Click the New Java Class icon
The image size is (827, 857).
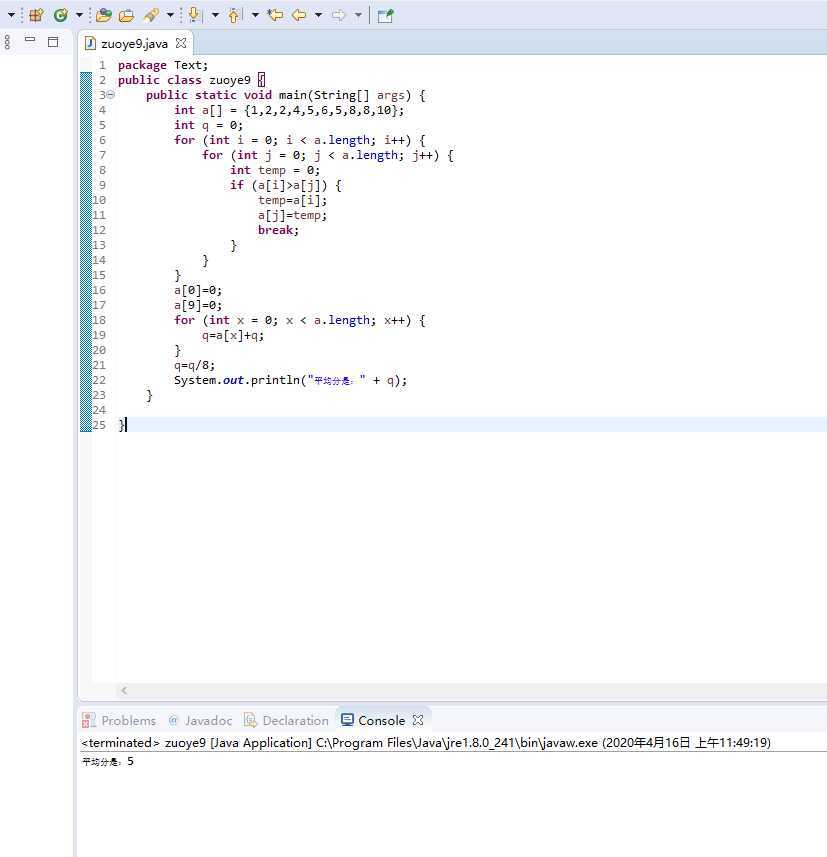click(x=60, y=15)
